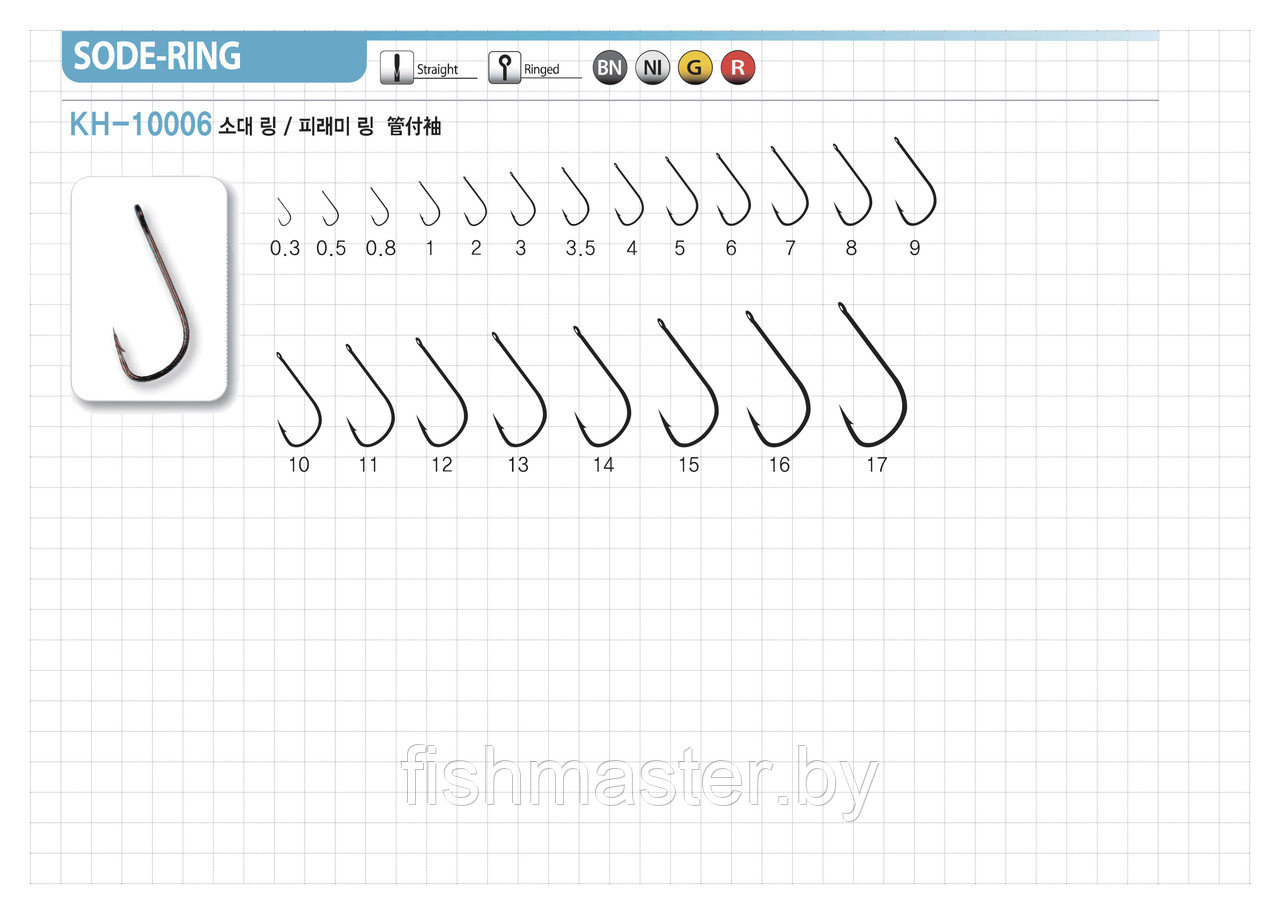Click the size label 0.3
Screen dimensions: 1280x902
pos(285,249)
